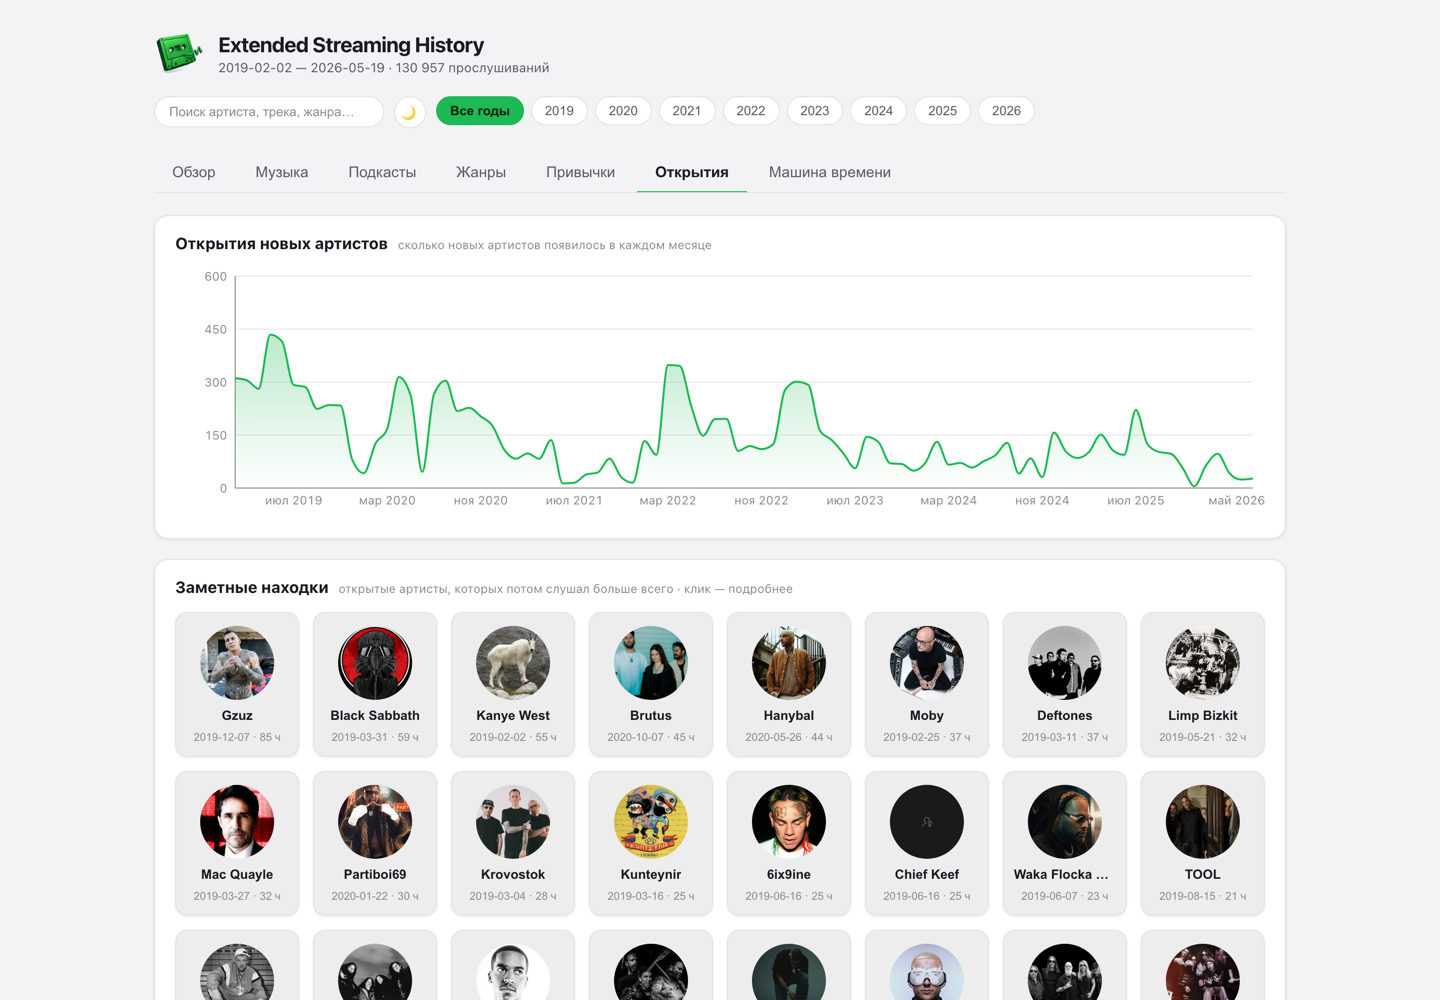Click the 'Krovostok' artist name
1440x1000 pixels.
tap(513, 875)
